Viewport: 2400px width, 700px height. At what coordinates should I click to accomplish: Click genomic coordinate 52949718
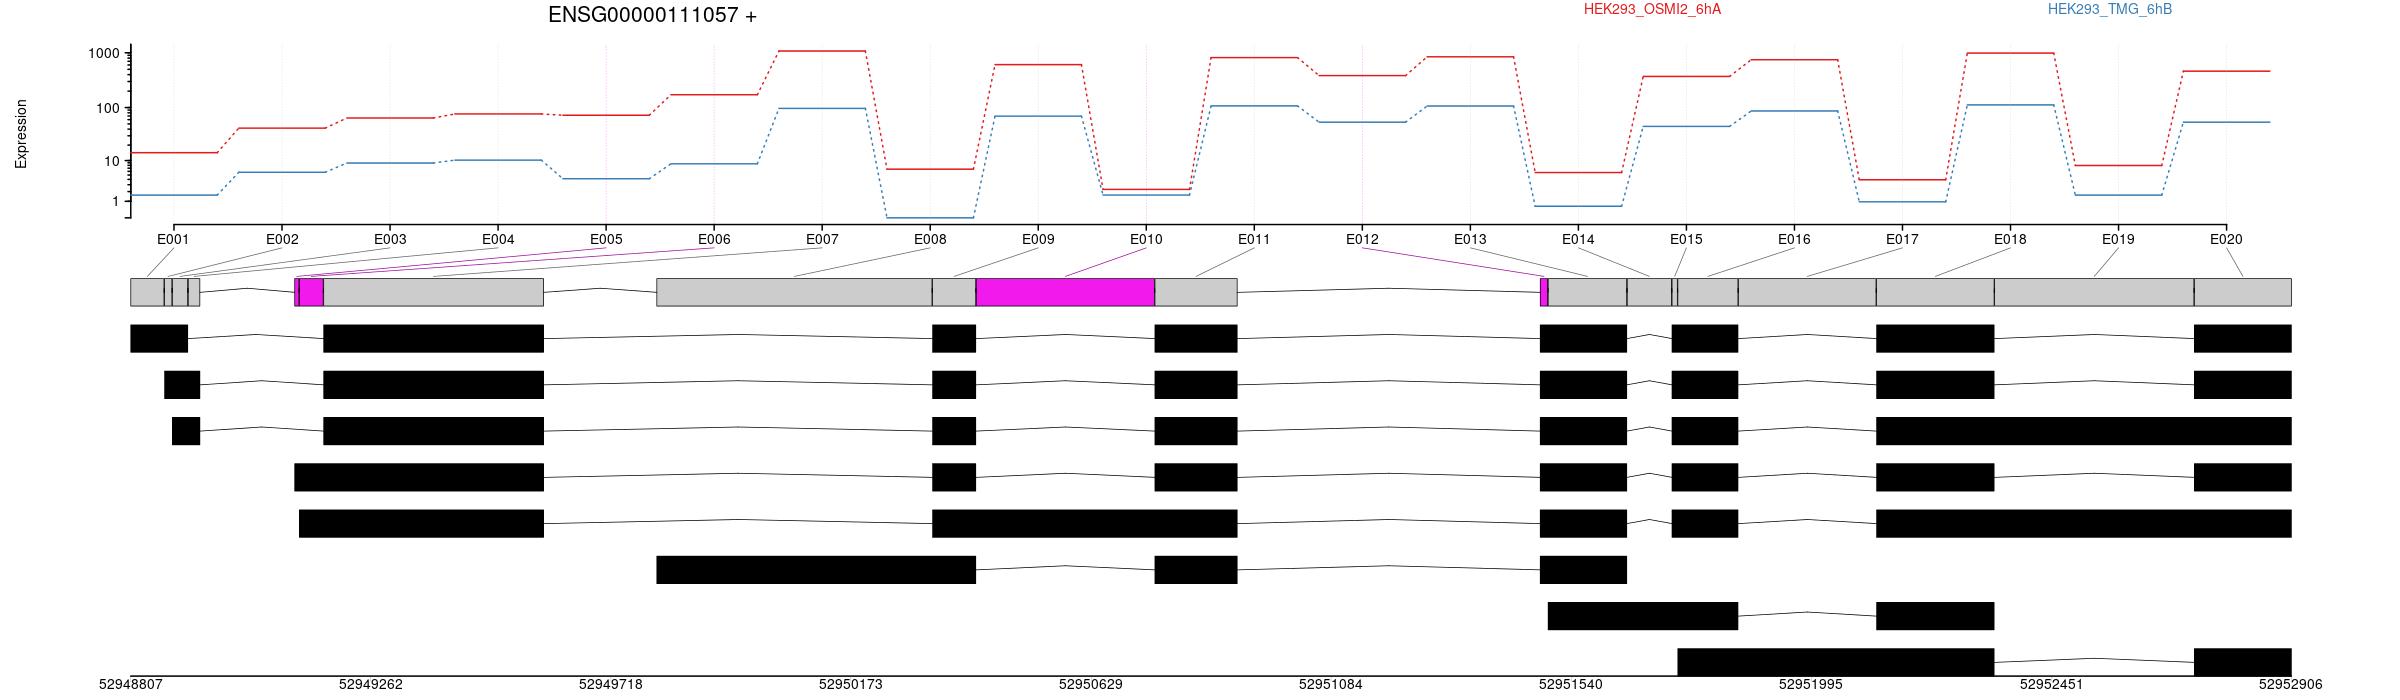click(x=611, y=685)
